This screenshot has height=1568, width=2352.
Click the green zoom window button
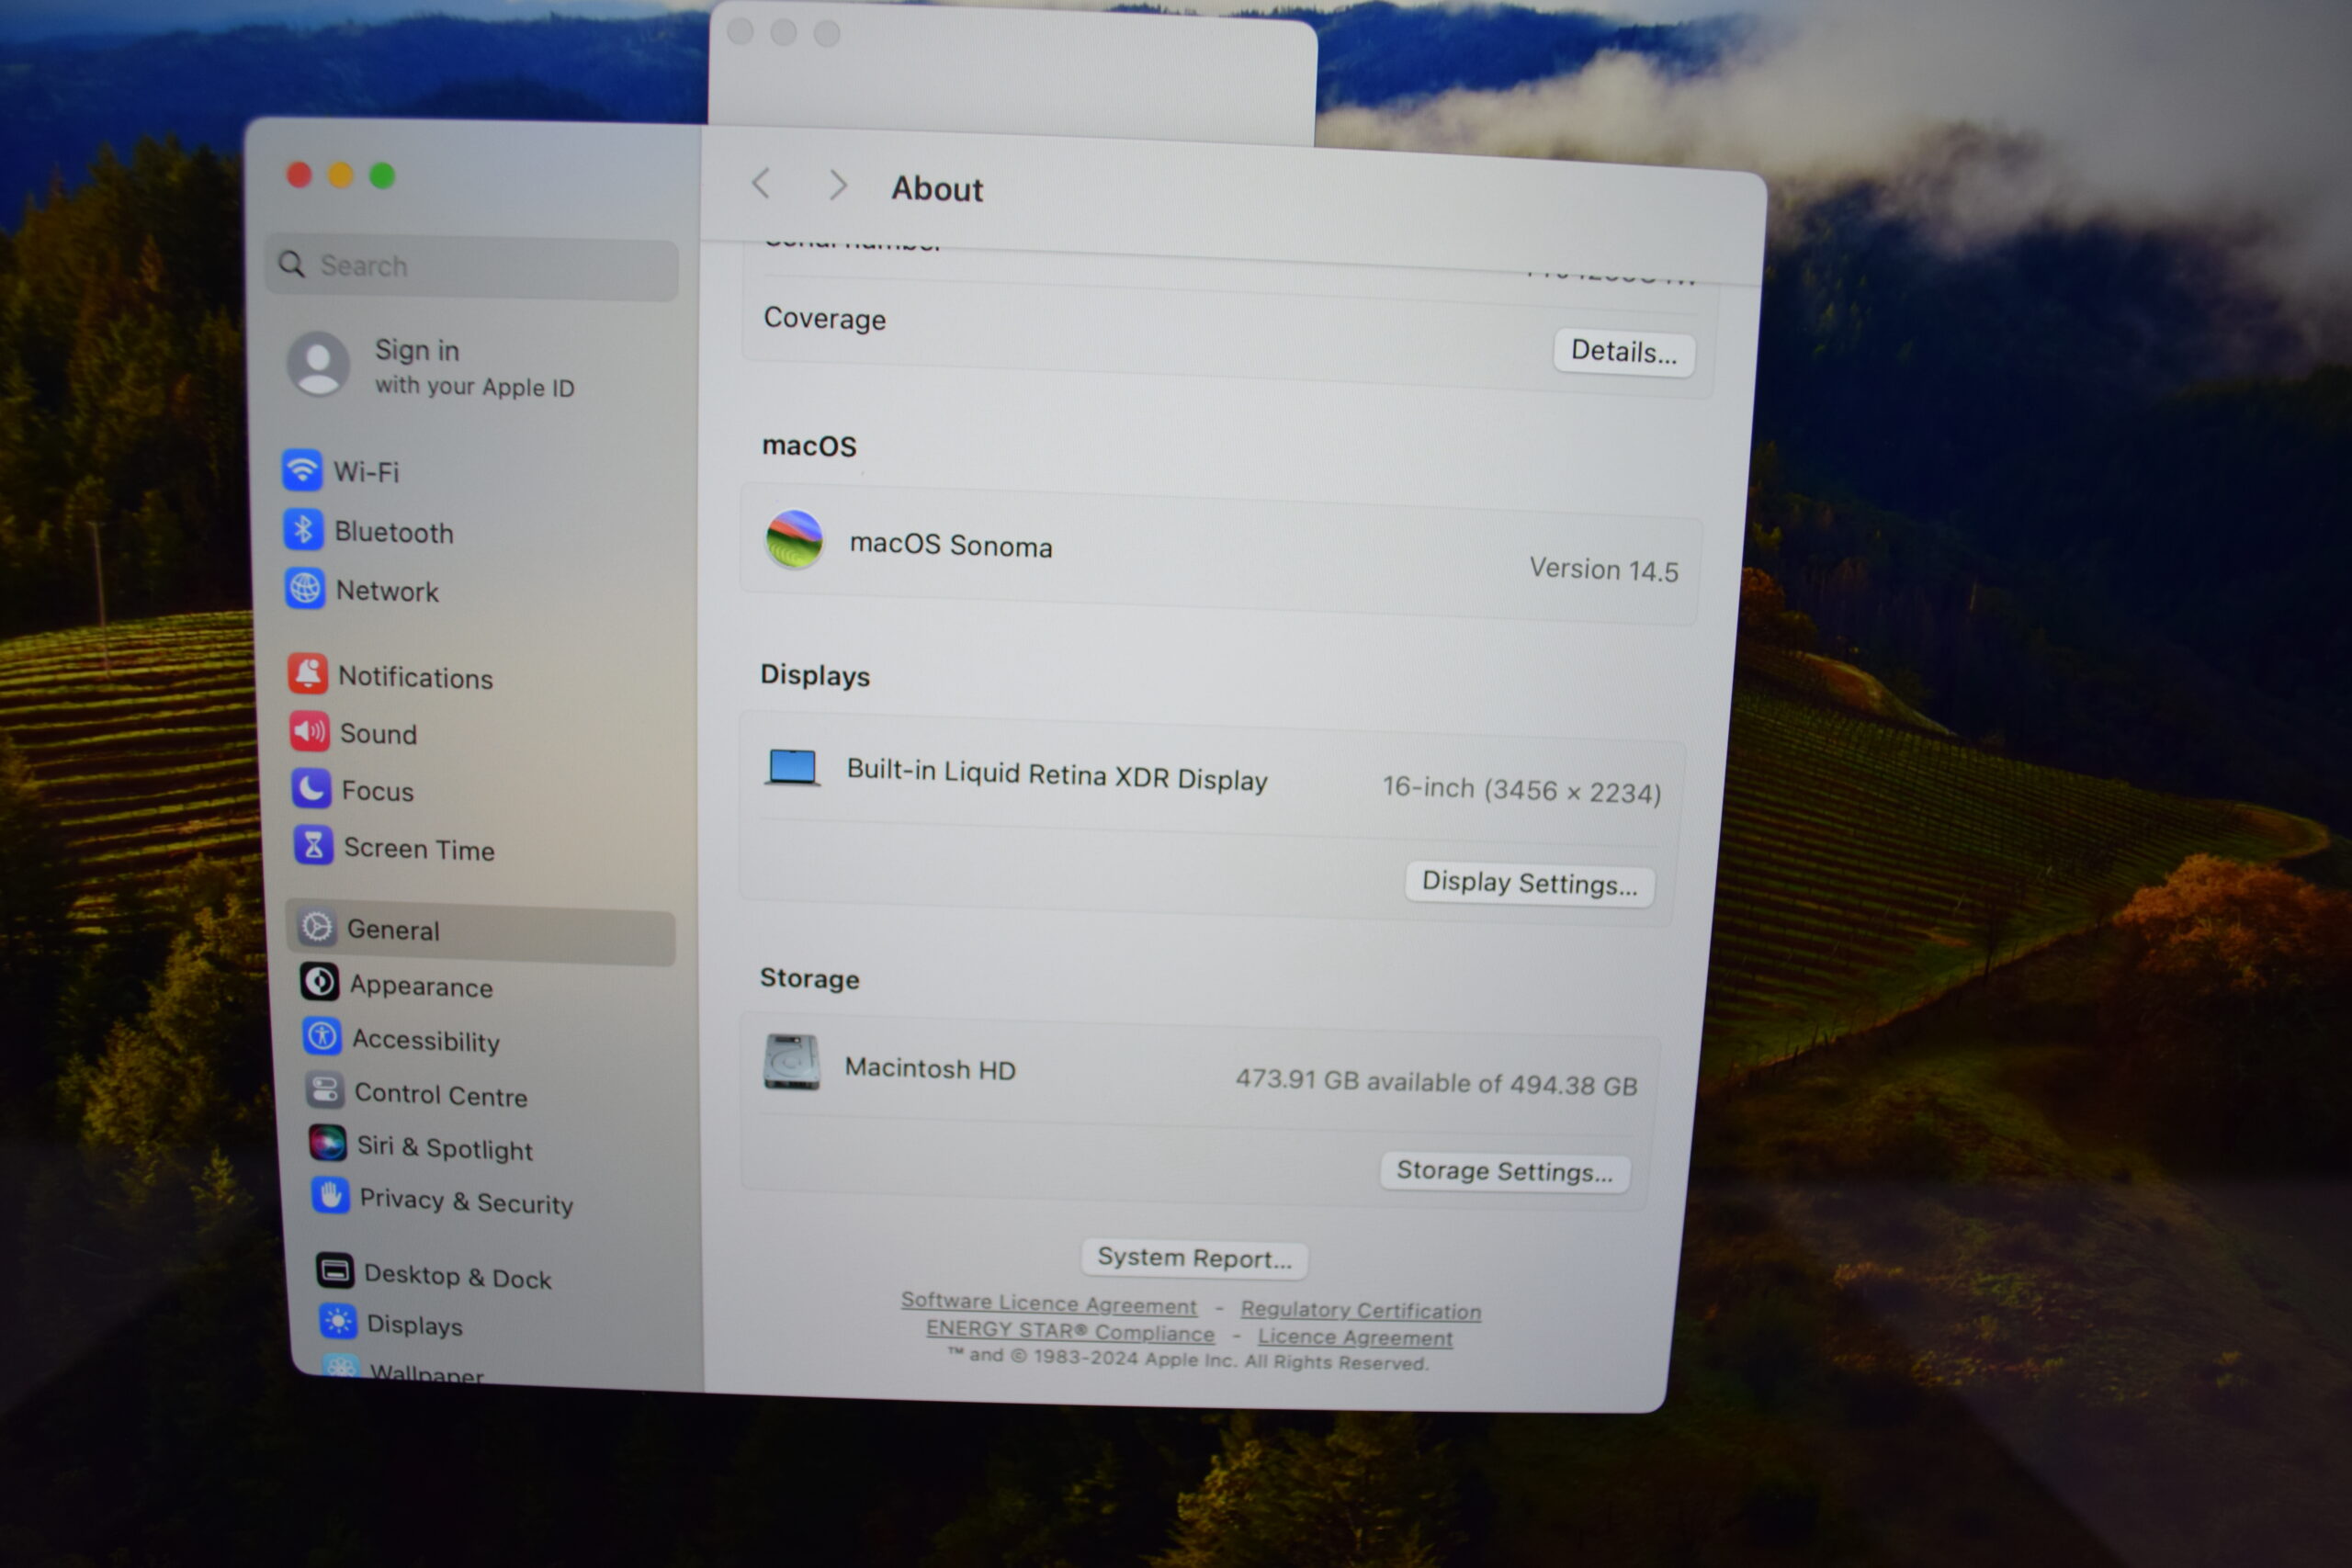click(382, 176)
